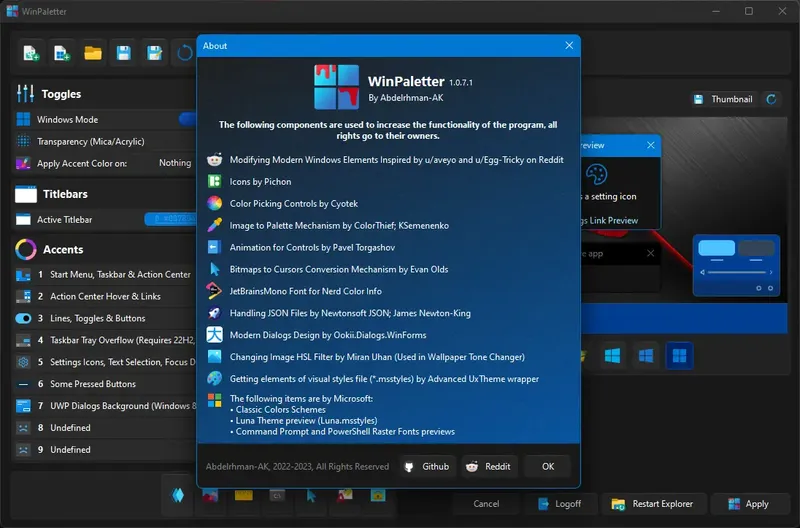Image resolution: width=800 pixels, height=528 pixels.
Task: Click the Cancel button in main window
Action: coord(486,504)
